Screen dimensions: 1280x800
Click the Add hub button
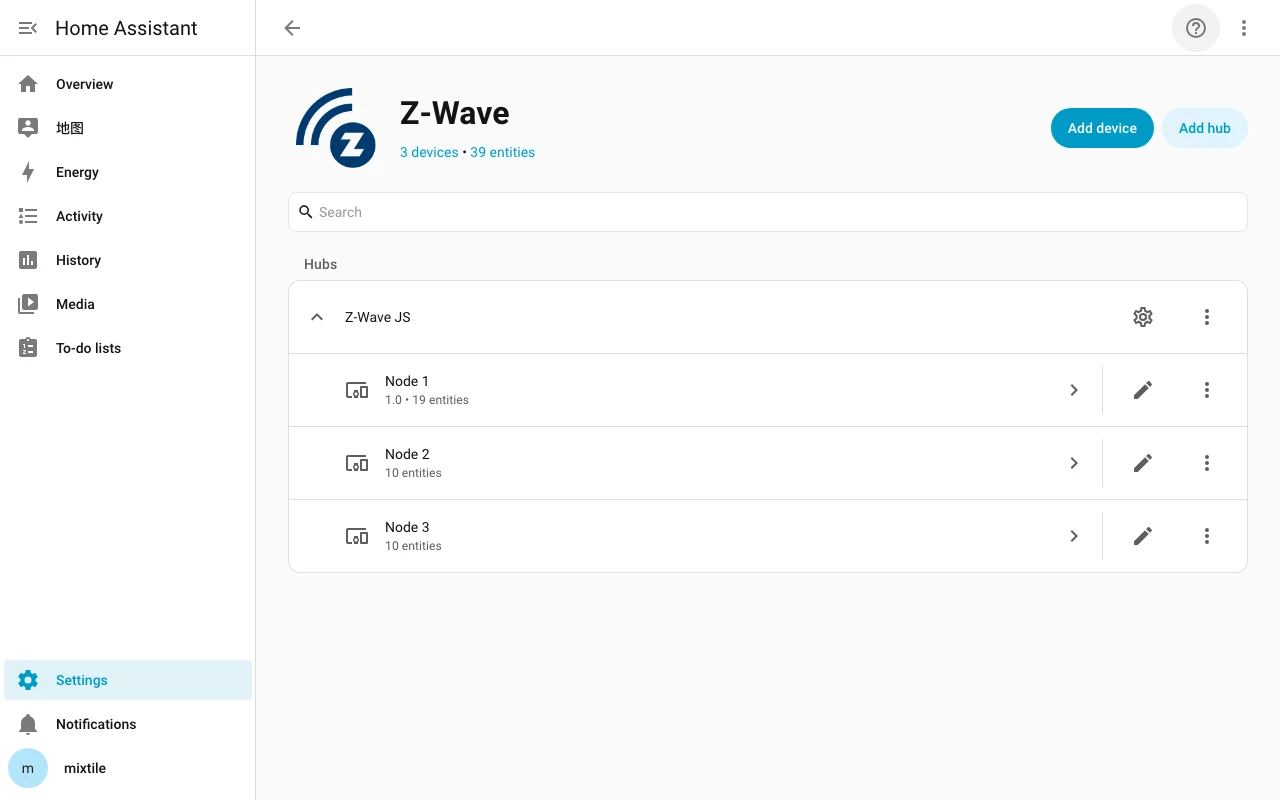coord(1205,128)
